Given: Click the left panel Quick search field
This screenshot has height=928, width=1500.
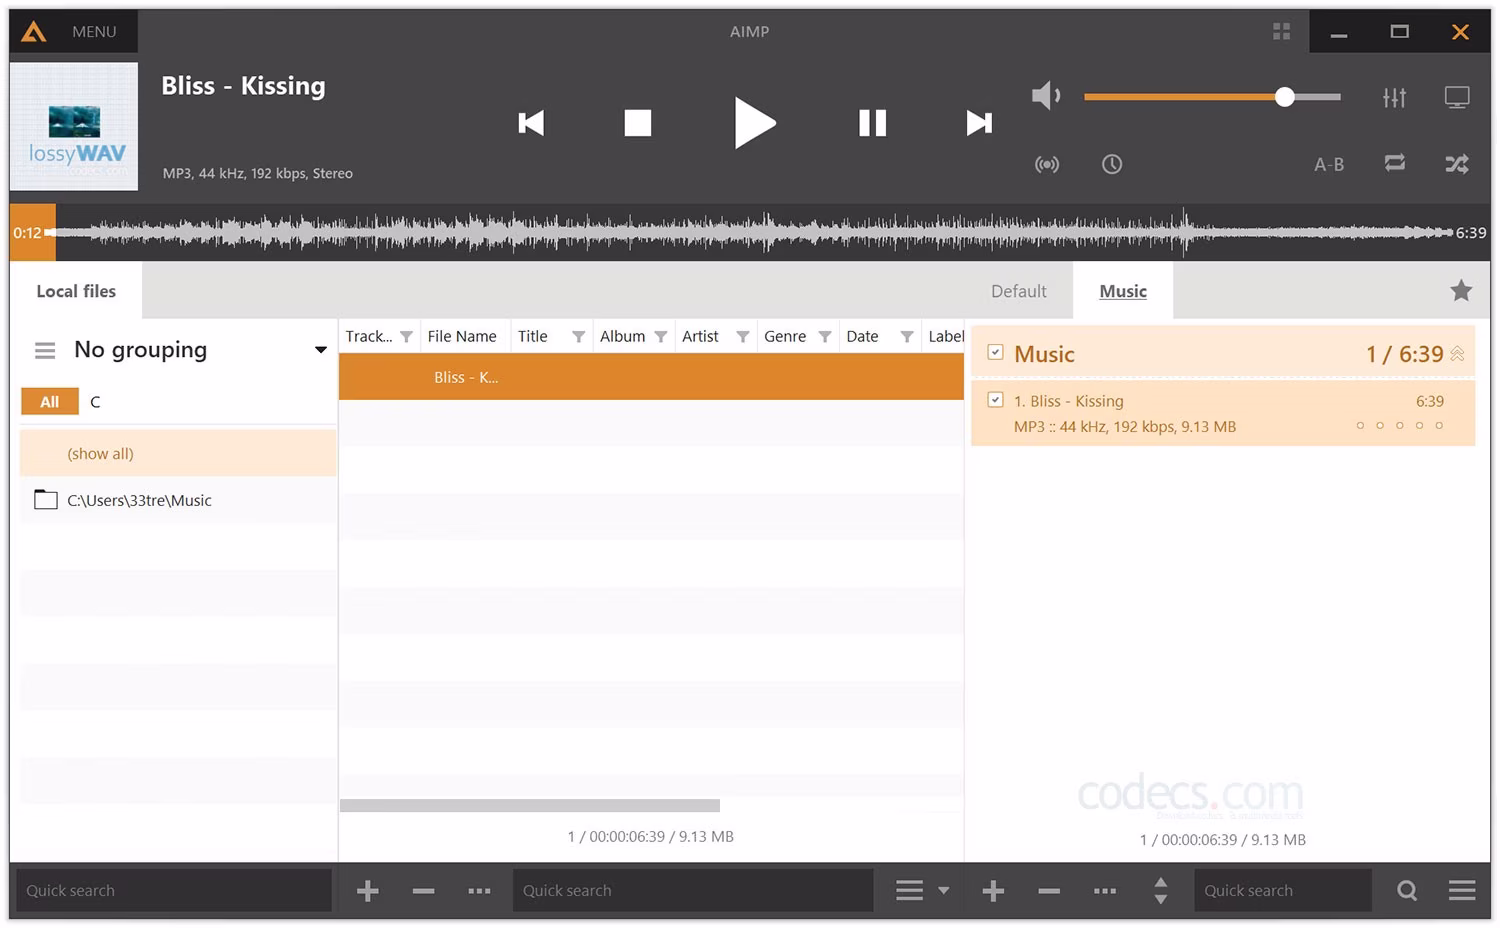Looking at the screenshot, I should pos(174,890).
